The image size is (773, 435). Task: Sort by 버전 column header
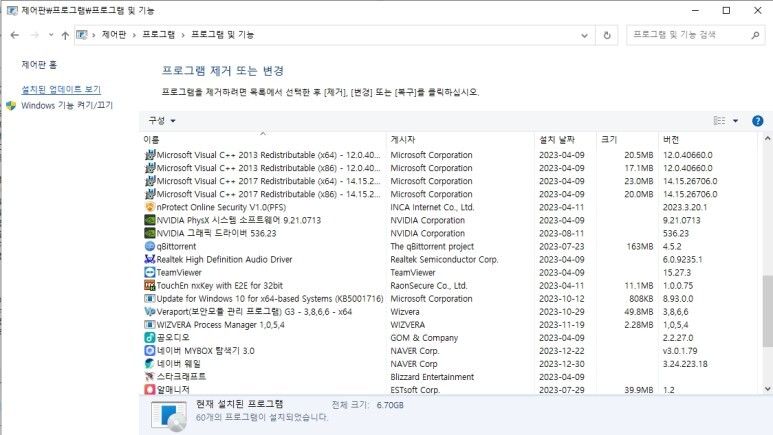point(707,140)
